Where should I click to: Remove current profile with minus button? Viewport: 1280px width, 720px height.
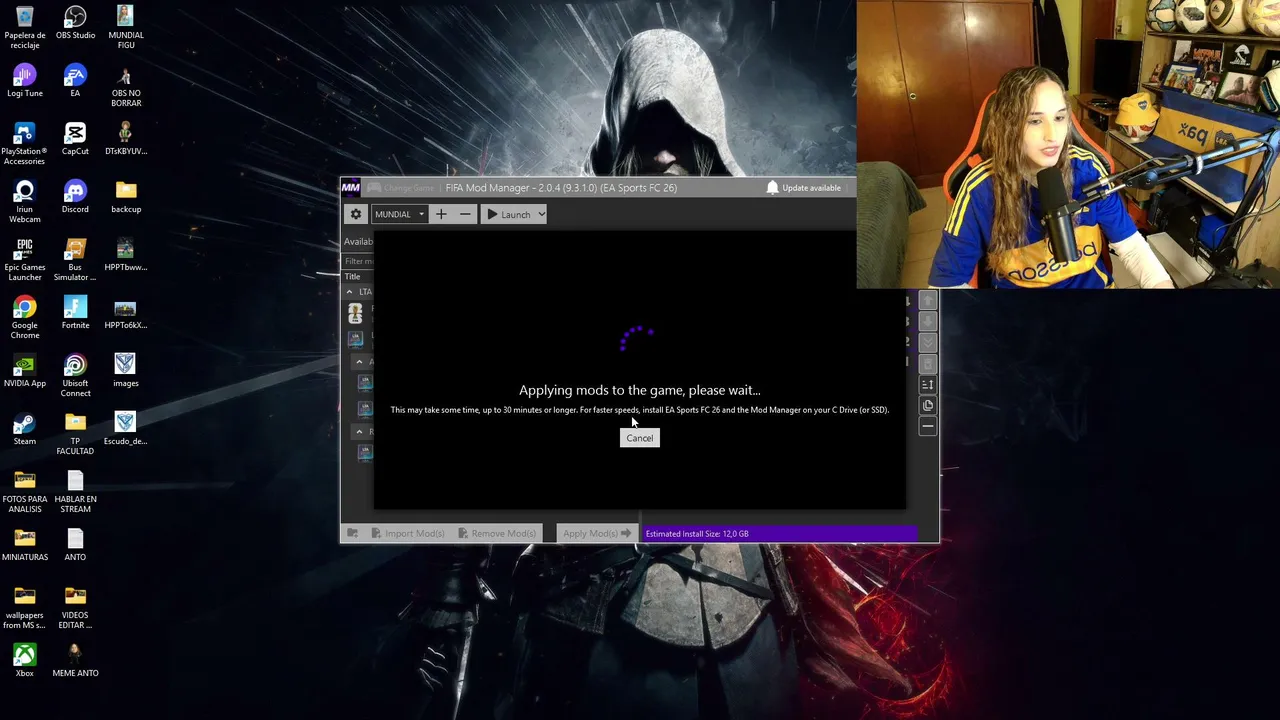465,214
